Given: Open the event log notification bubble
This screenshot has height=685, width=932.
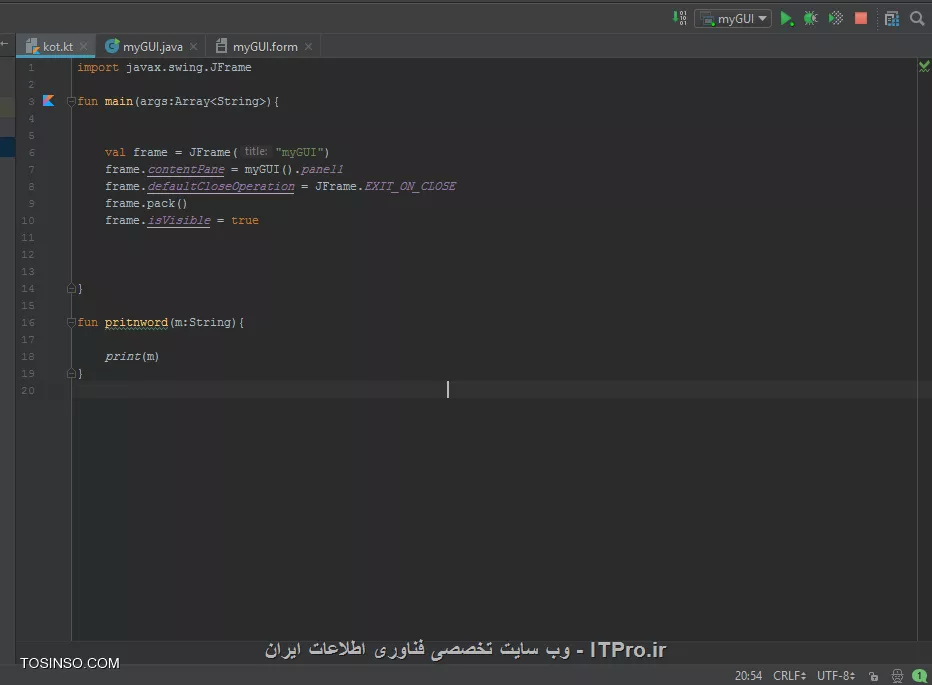Looking at the screenshot, I should pos(920,676).
